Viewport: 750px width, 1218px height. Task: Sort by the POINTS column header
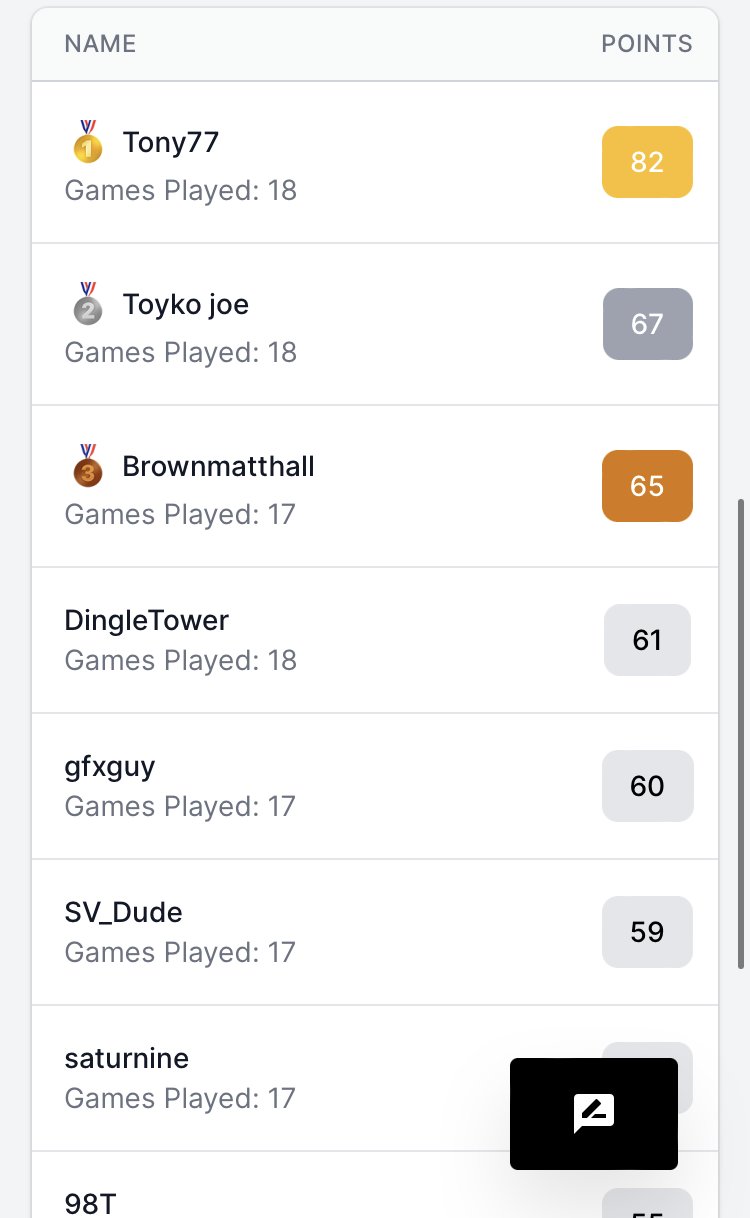click(x=646, y=44)
